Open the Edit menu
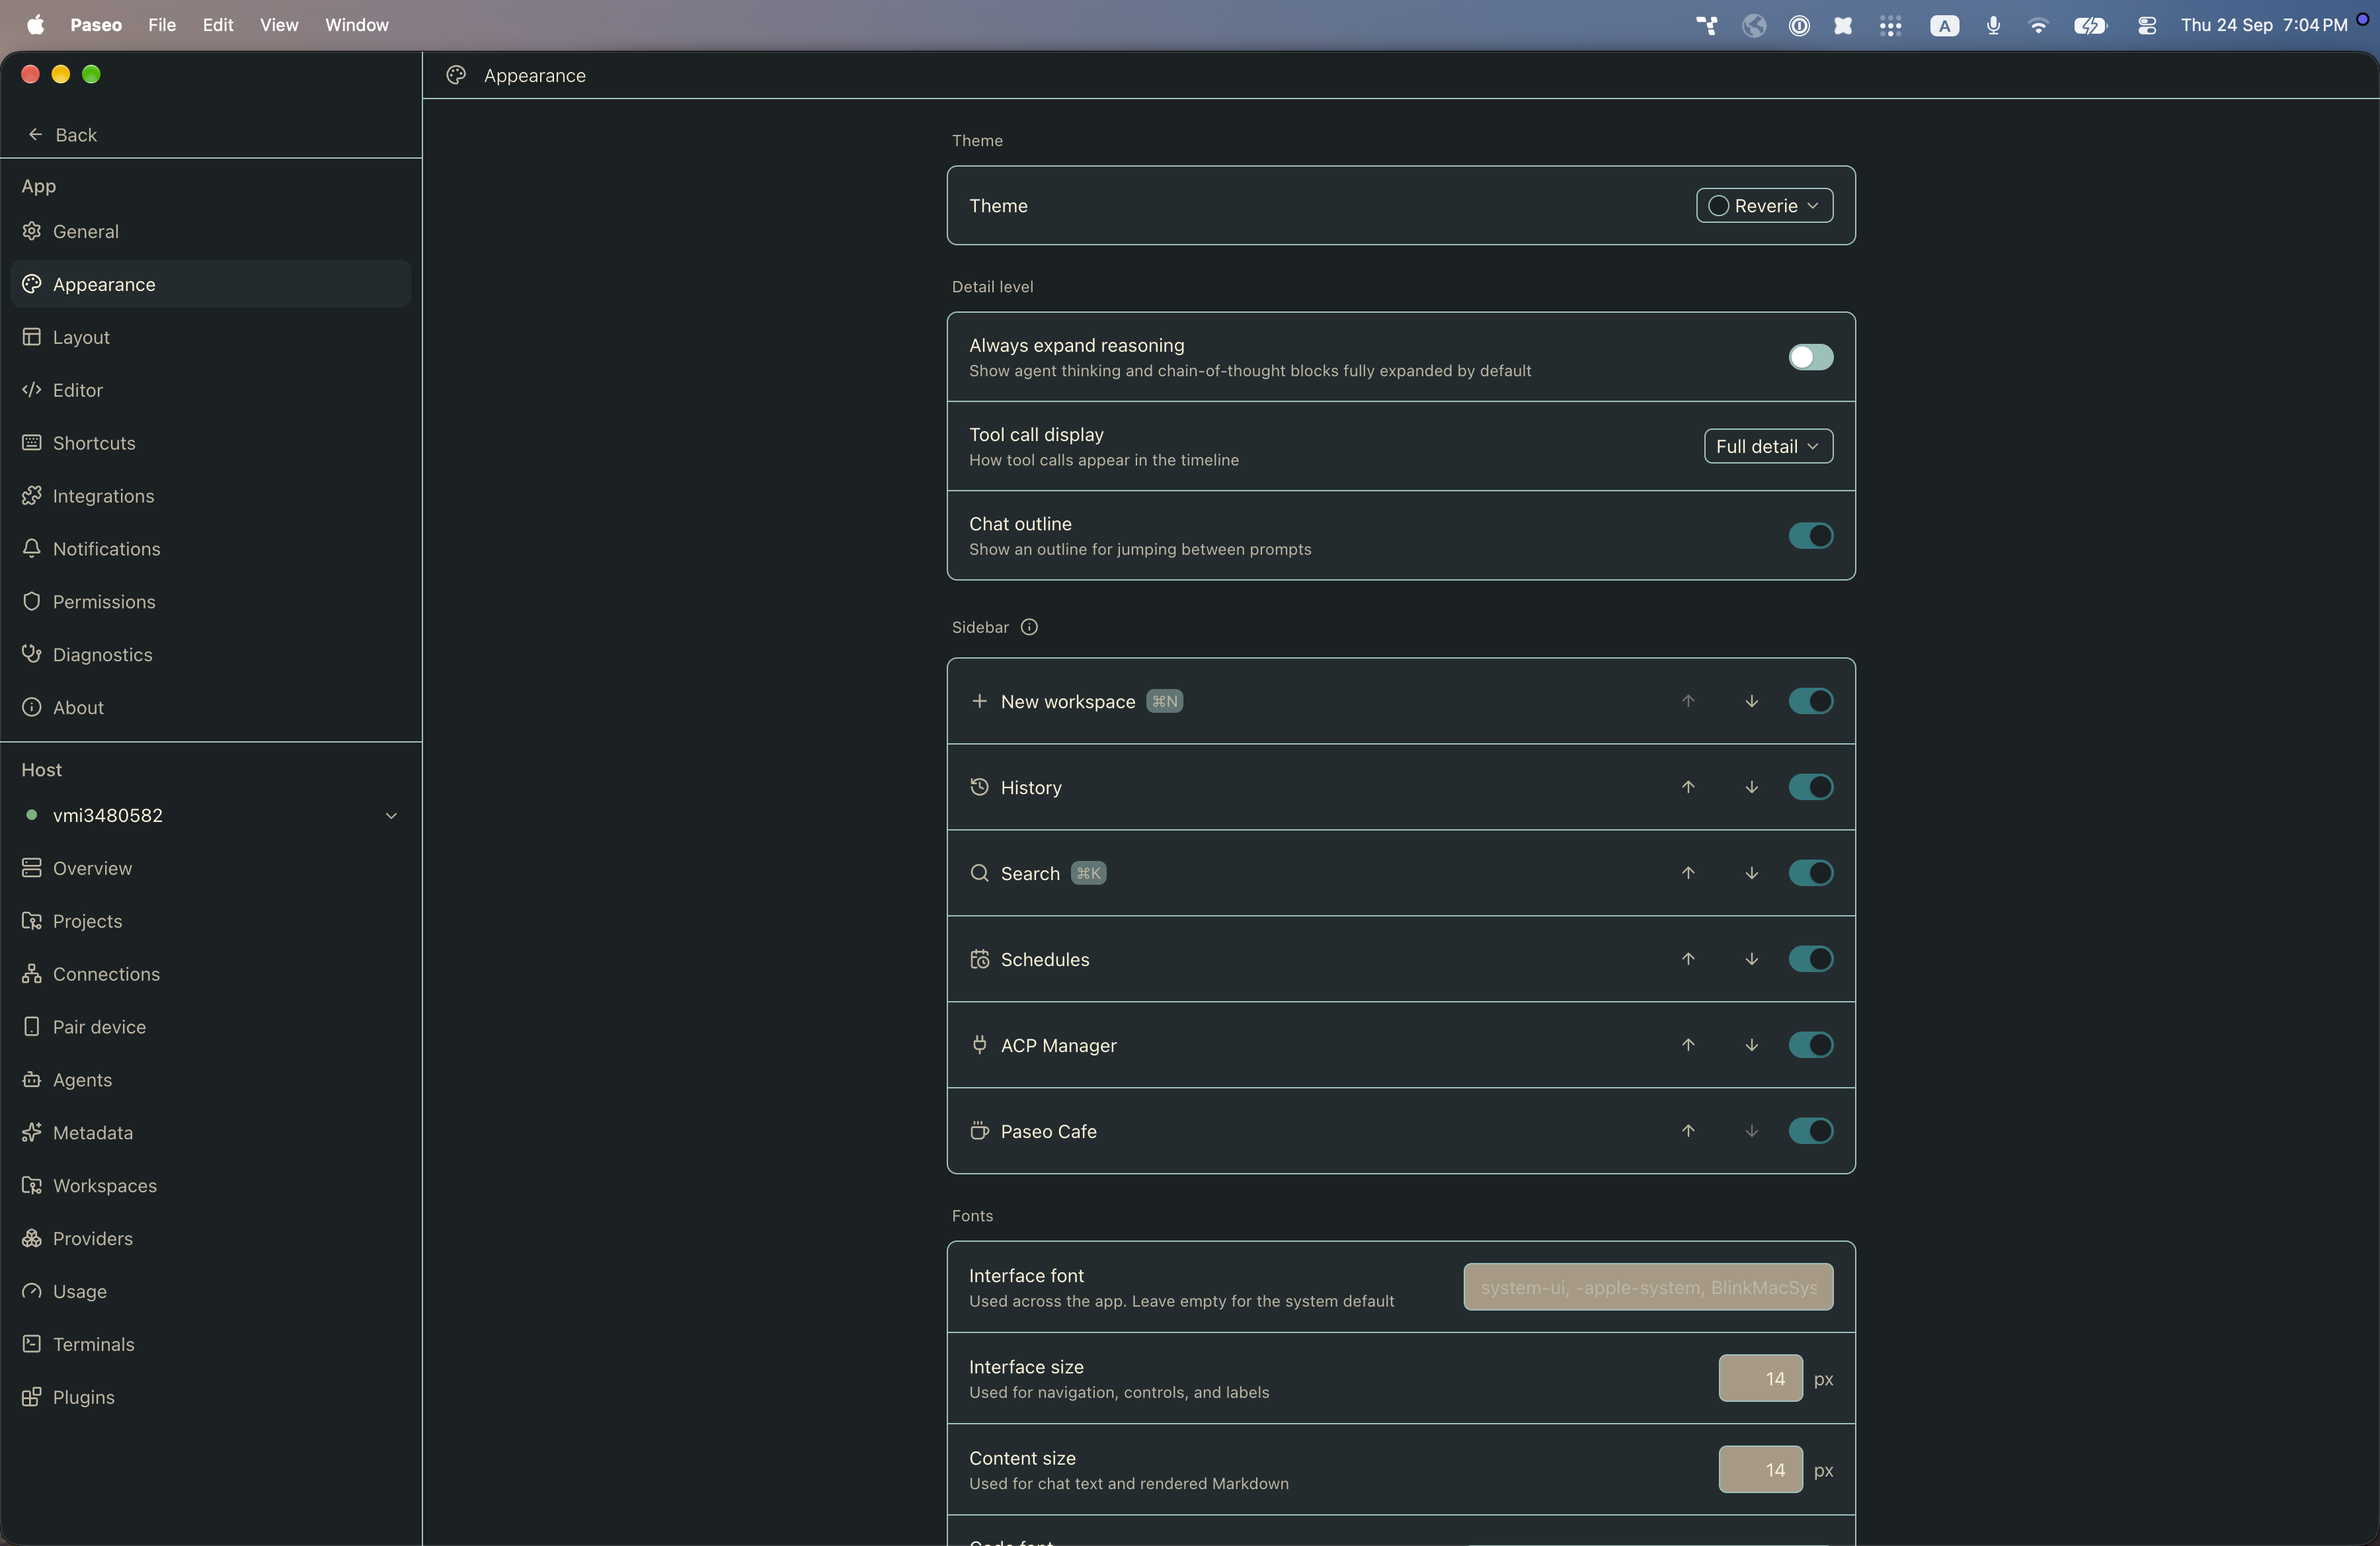Viewport: 2380px width, 1546px height. click(218, 25)
